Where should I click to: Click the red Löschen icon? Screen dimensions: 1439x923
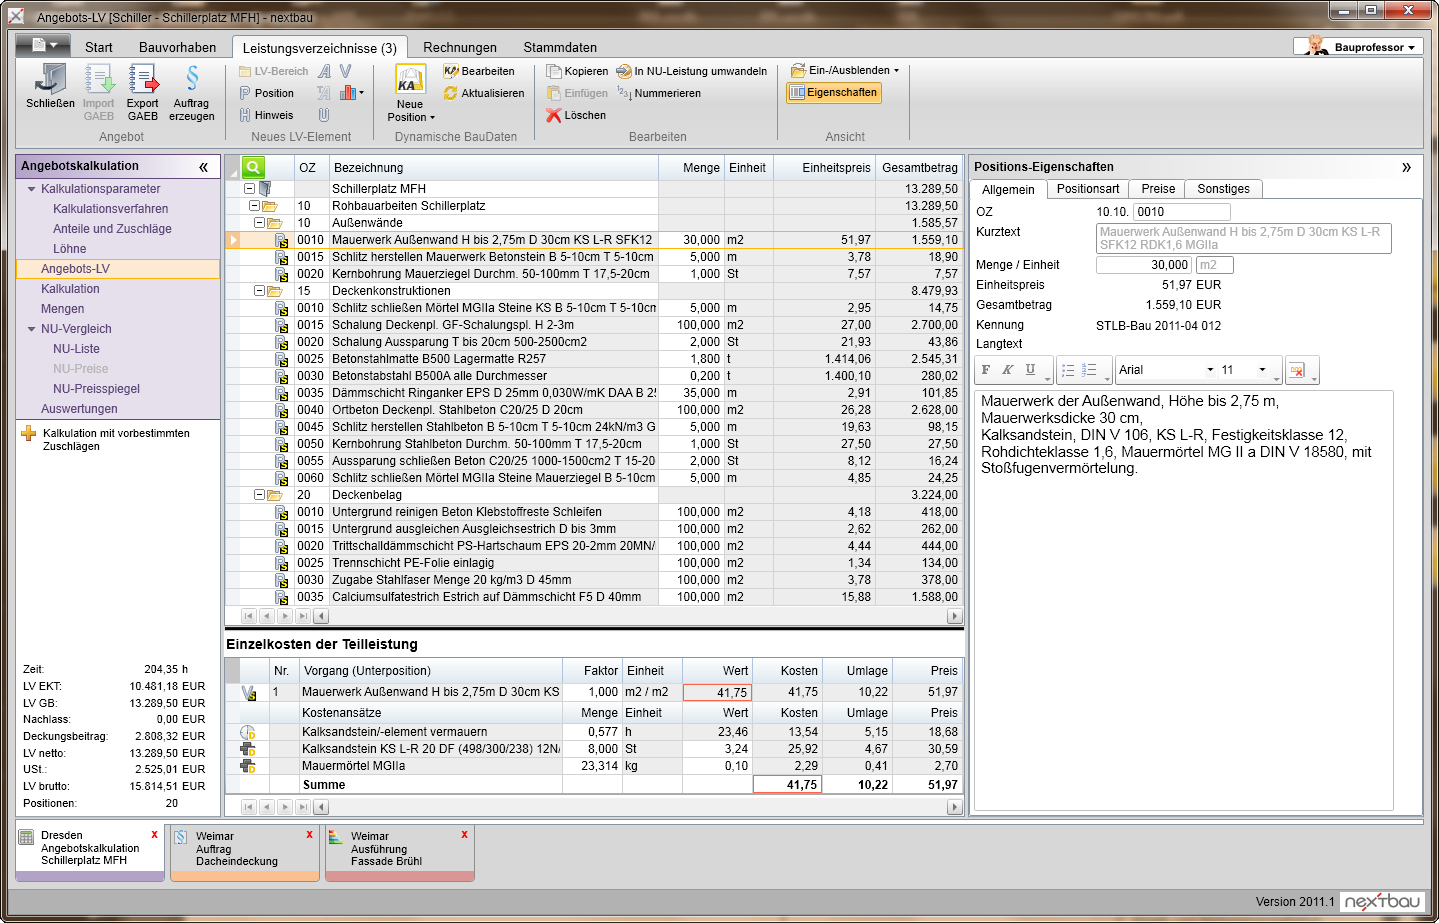[x=554, y=115]
